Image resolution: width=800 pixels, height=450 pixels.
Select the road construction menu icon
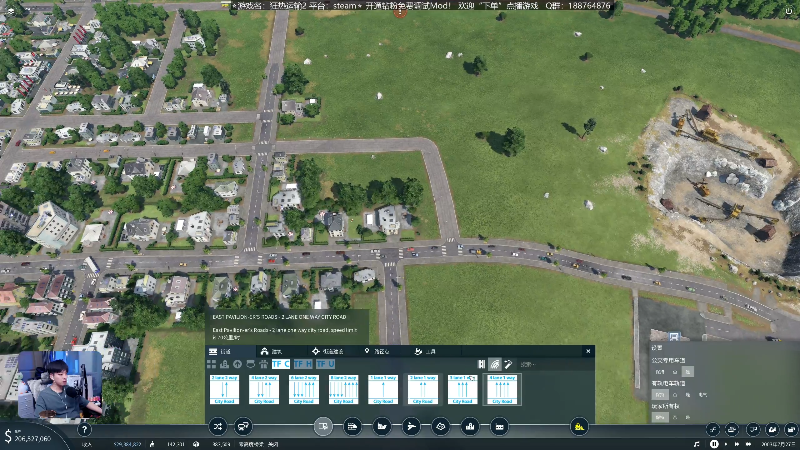pyautogui.click(x=323, y=427)
